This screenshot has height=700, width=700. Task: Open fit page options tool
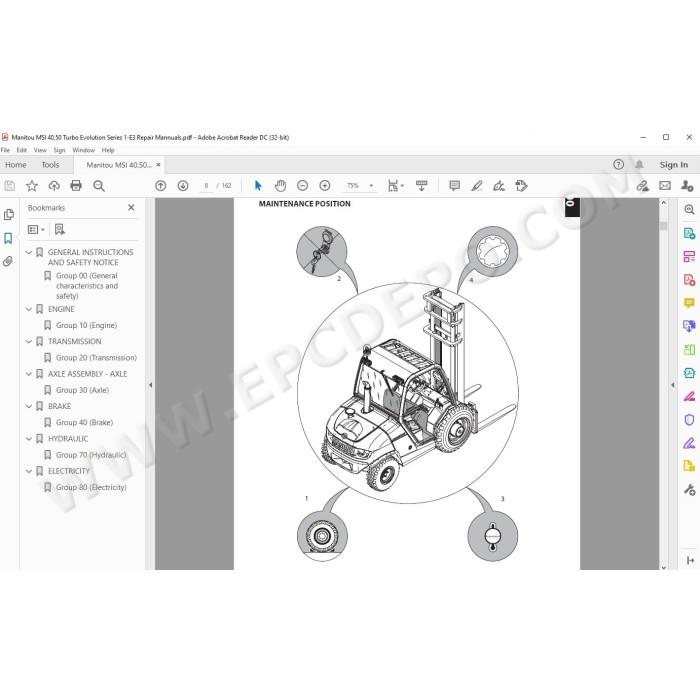(396, 186)
